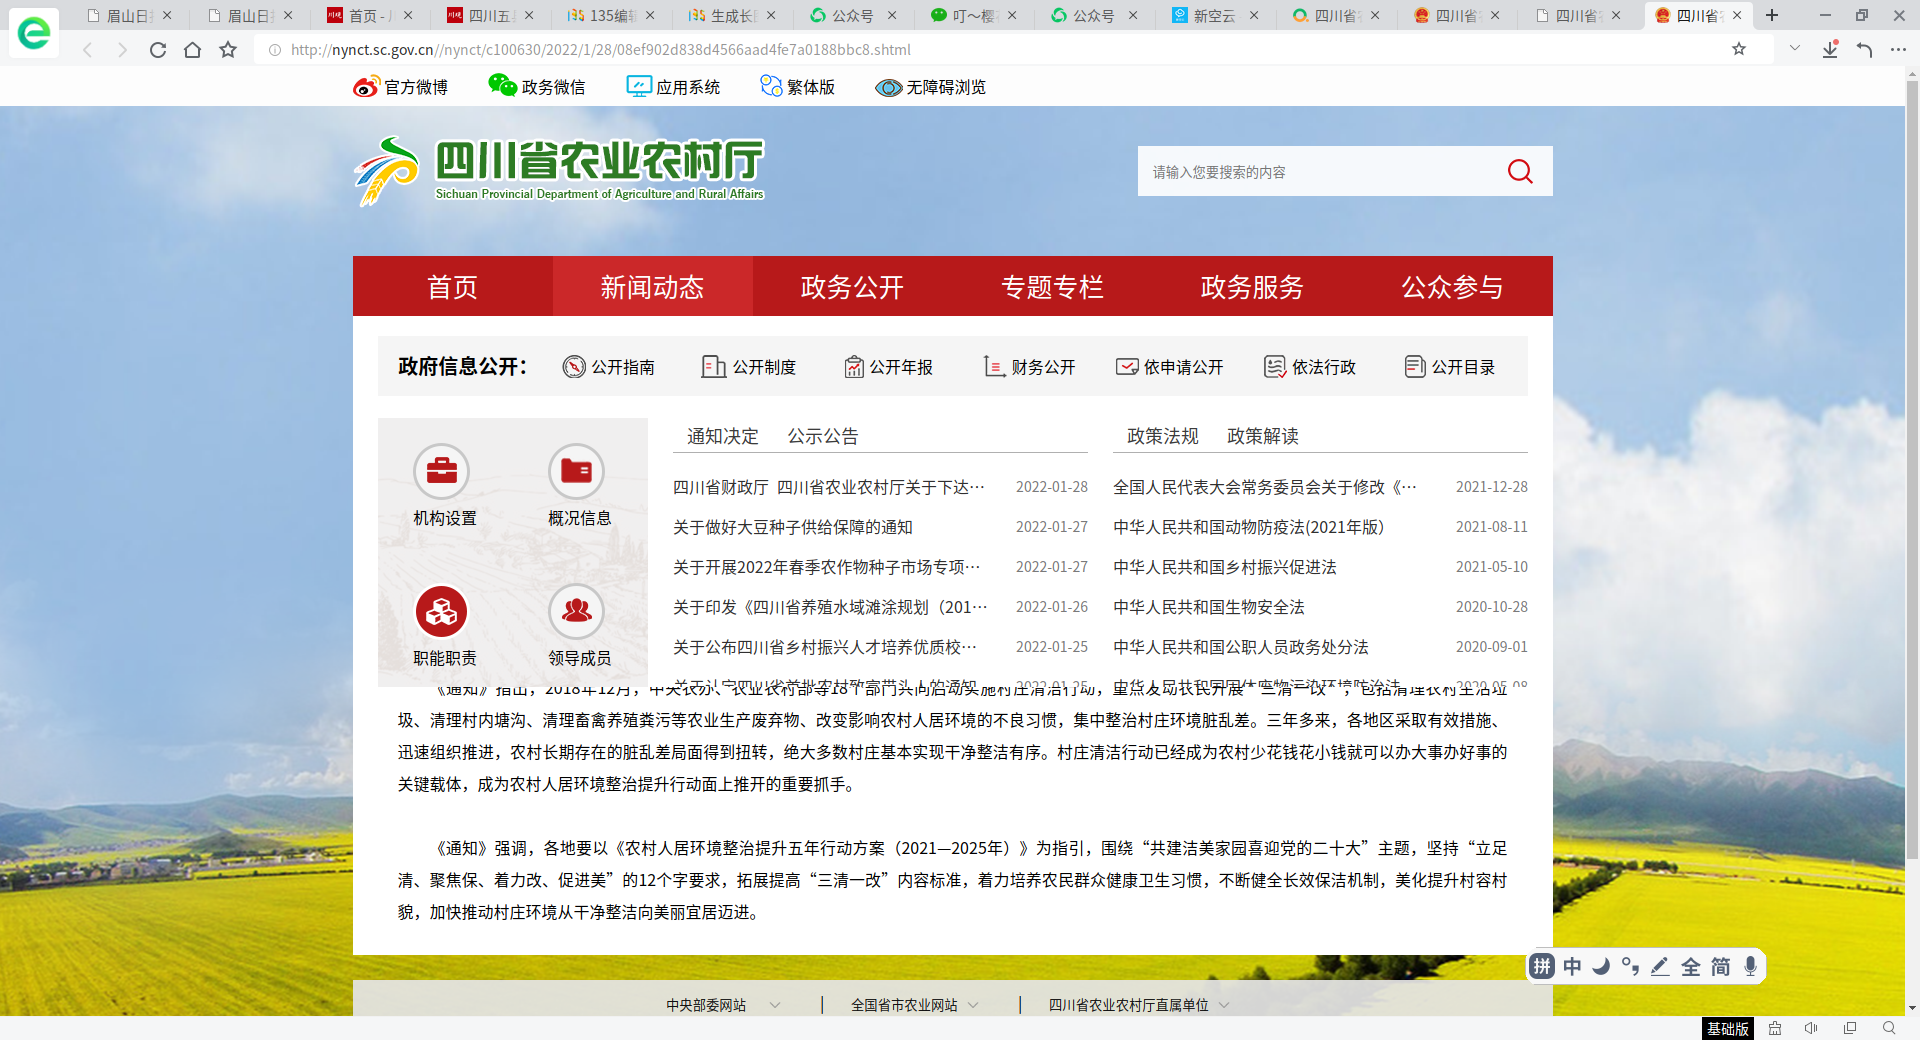
Task: Open 政务微信 WeChat icon link
Action: pos(502,86)
